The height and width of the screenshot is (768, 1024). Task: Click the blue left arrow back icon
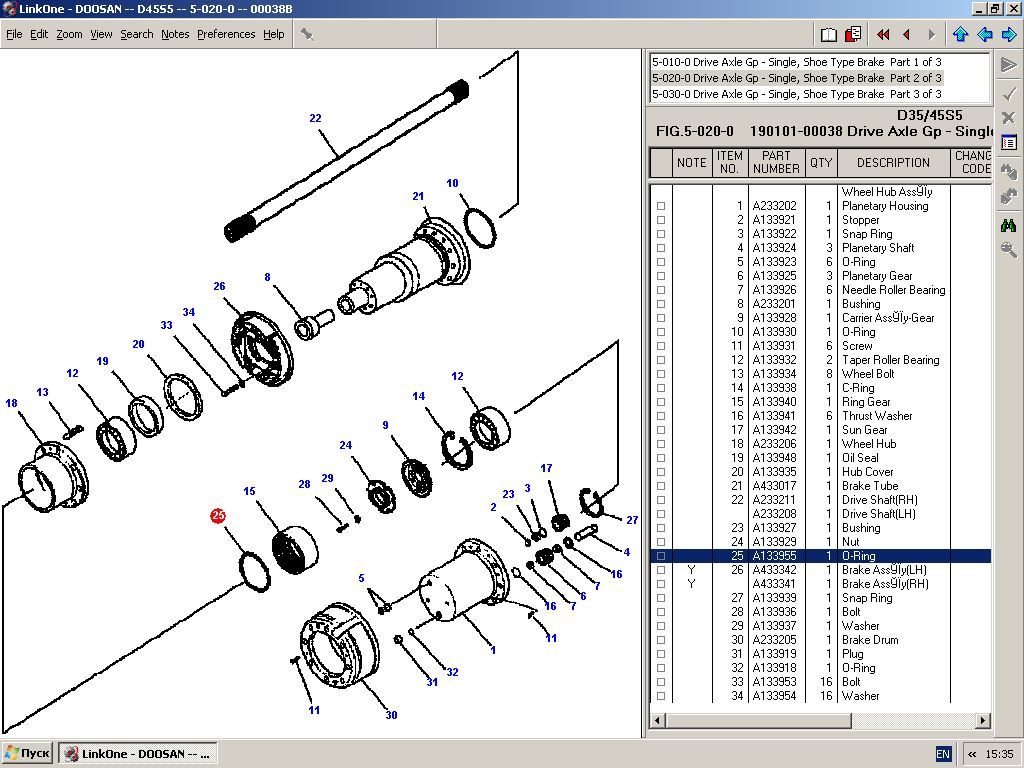[985, 35]
